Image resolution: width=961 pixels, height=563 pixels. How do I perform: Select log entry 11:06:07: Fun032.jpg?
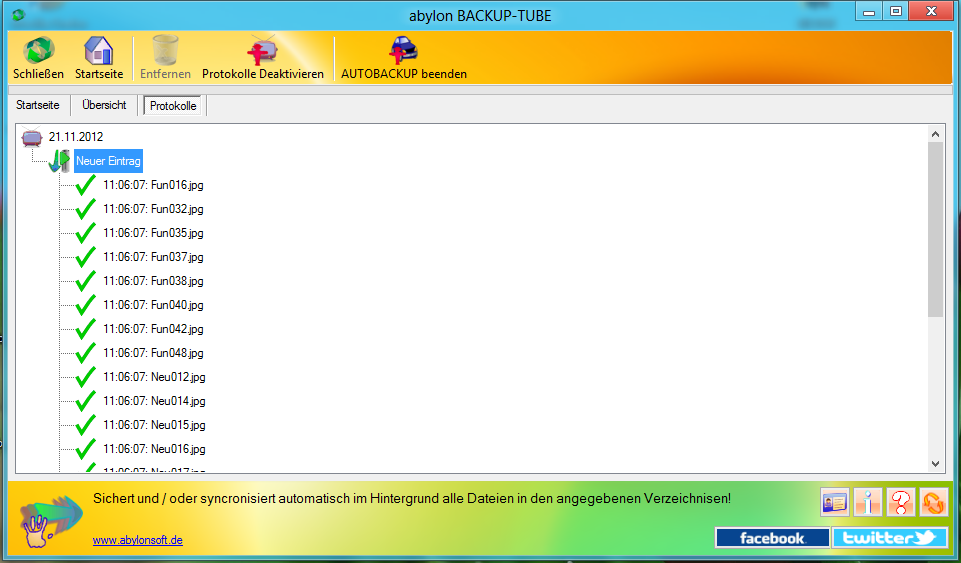[x=153, y=209]
